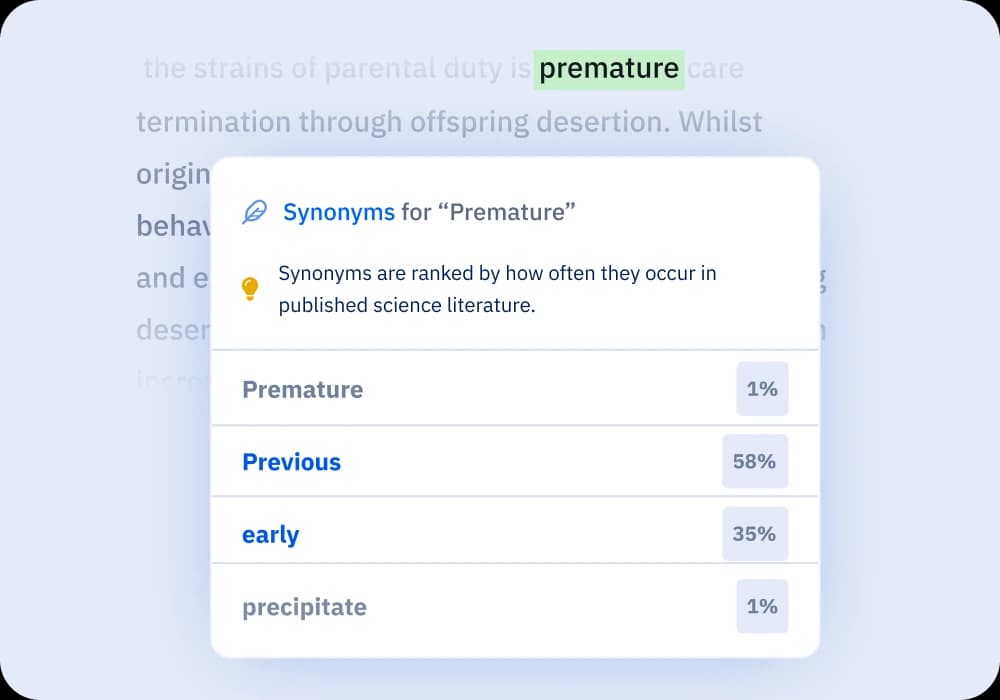Select the "precipitate" synonym option
The image size is (1000, 700).
[304, 607]
